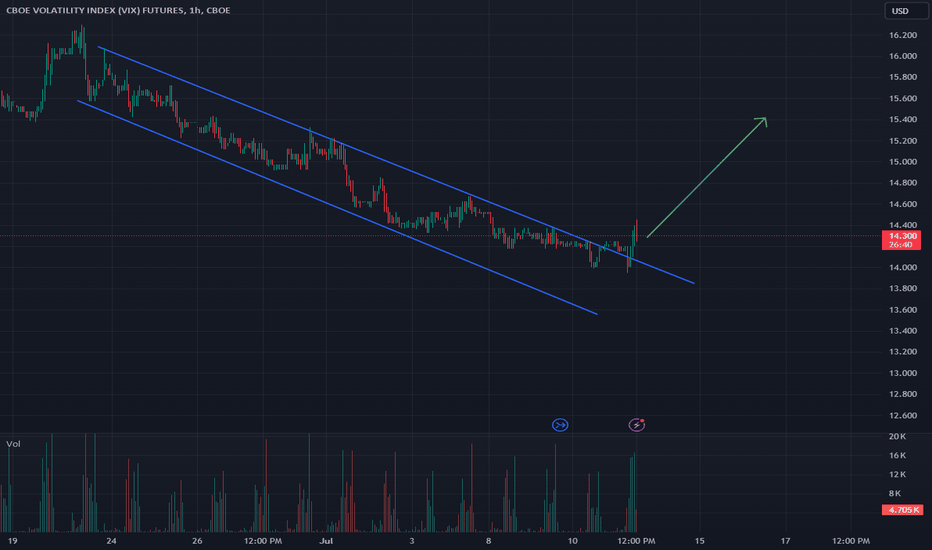Click the 4.705 K volume value label

(902, 510)
